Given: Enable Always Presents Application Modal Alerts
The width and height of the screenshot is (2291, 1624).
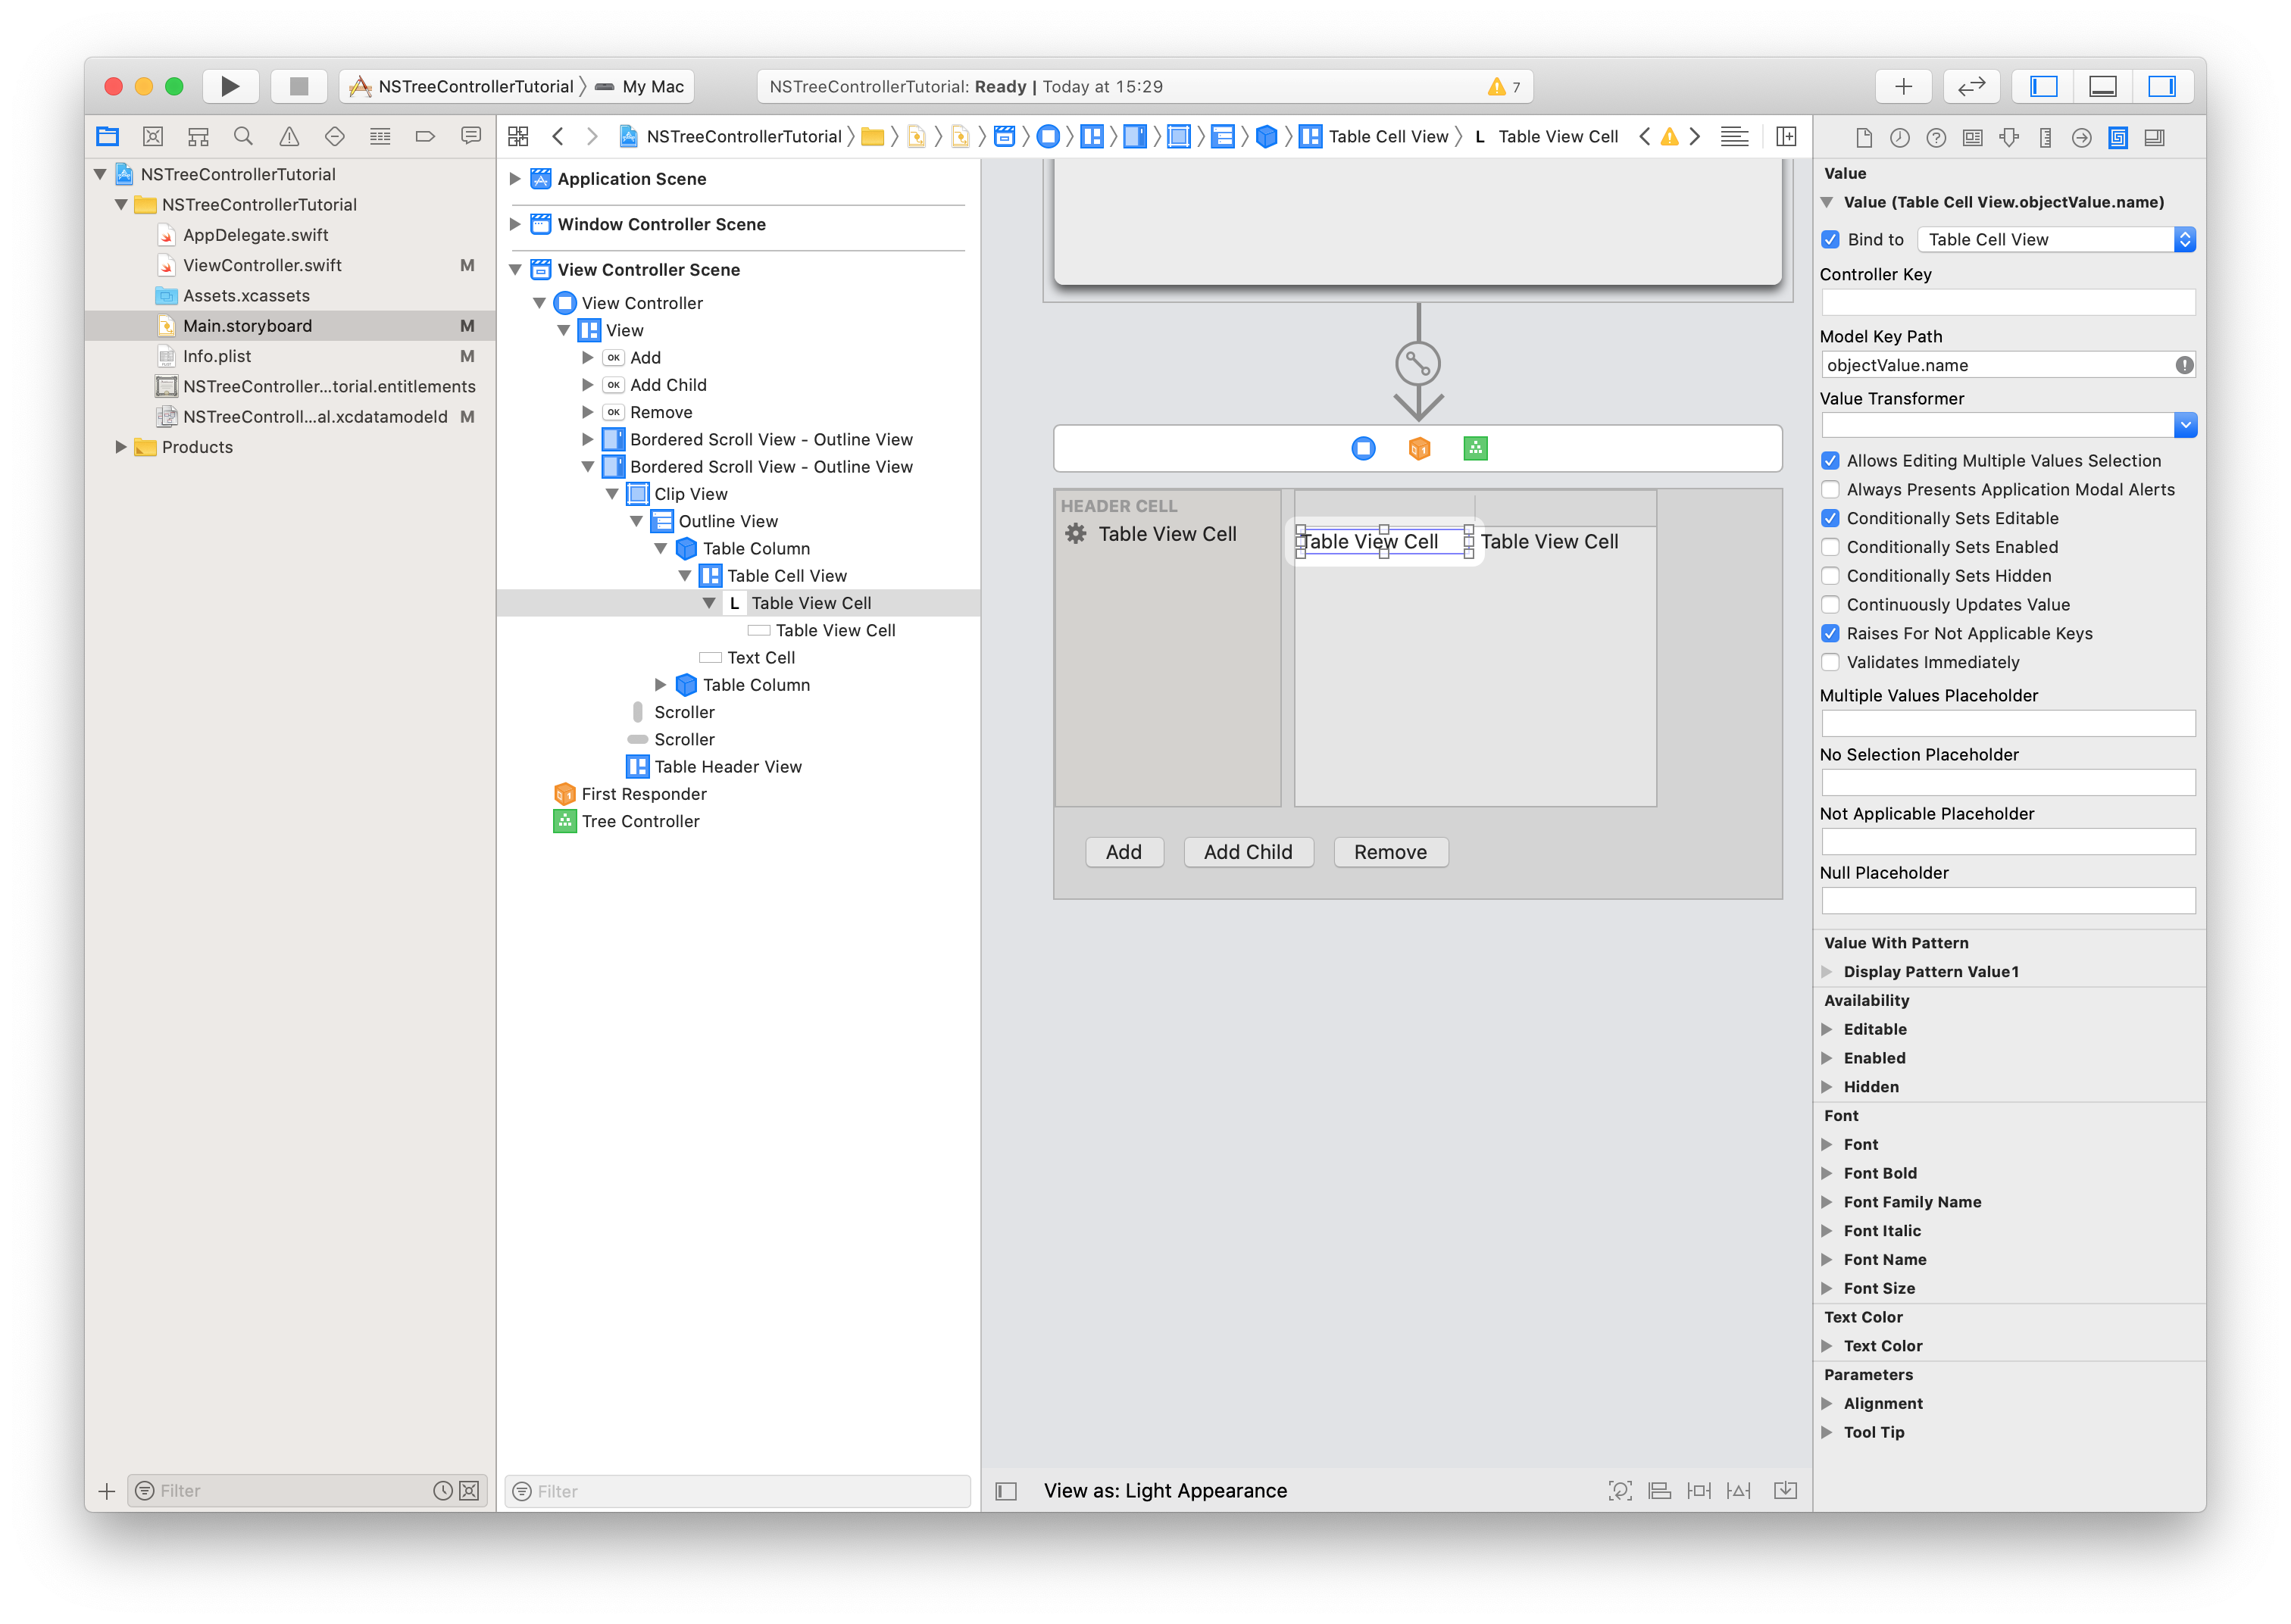Looking at the screenshot, I should pos(1830,489).
